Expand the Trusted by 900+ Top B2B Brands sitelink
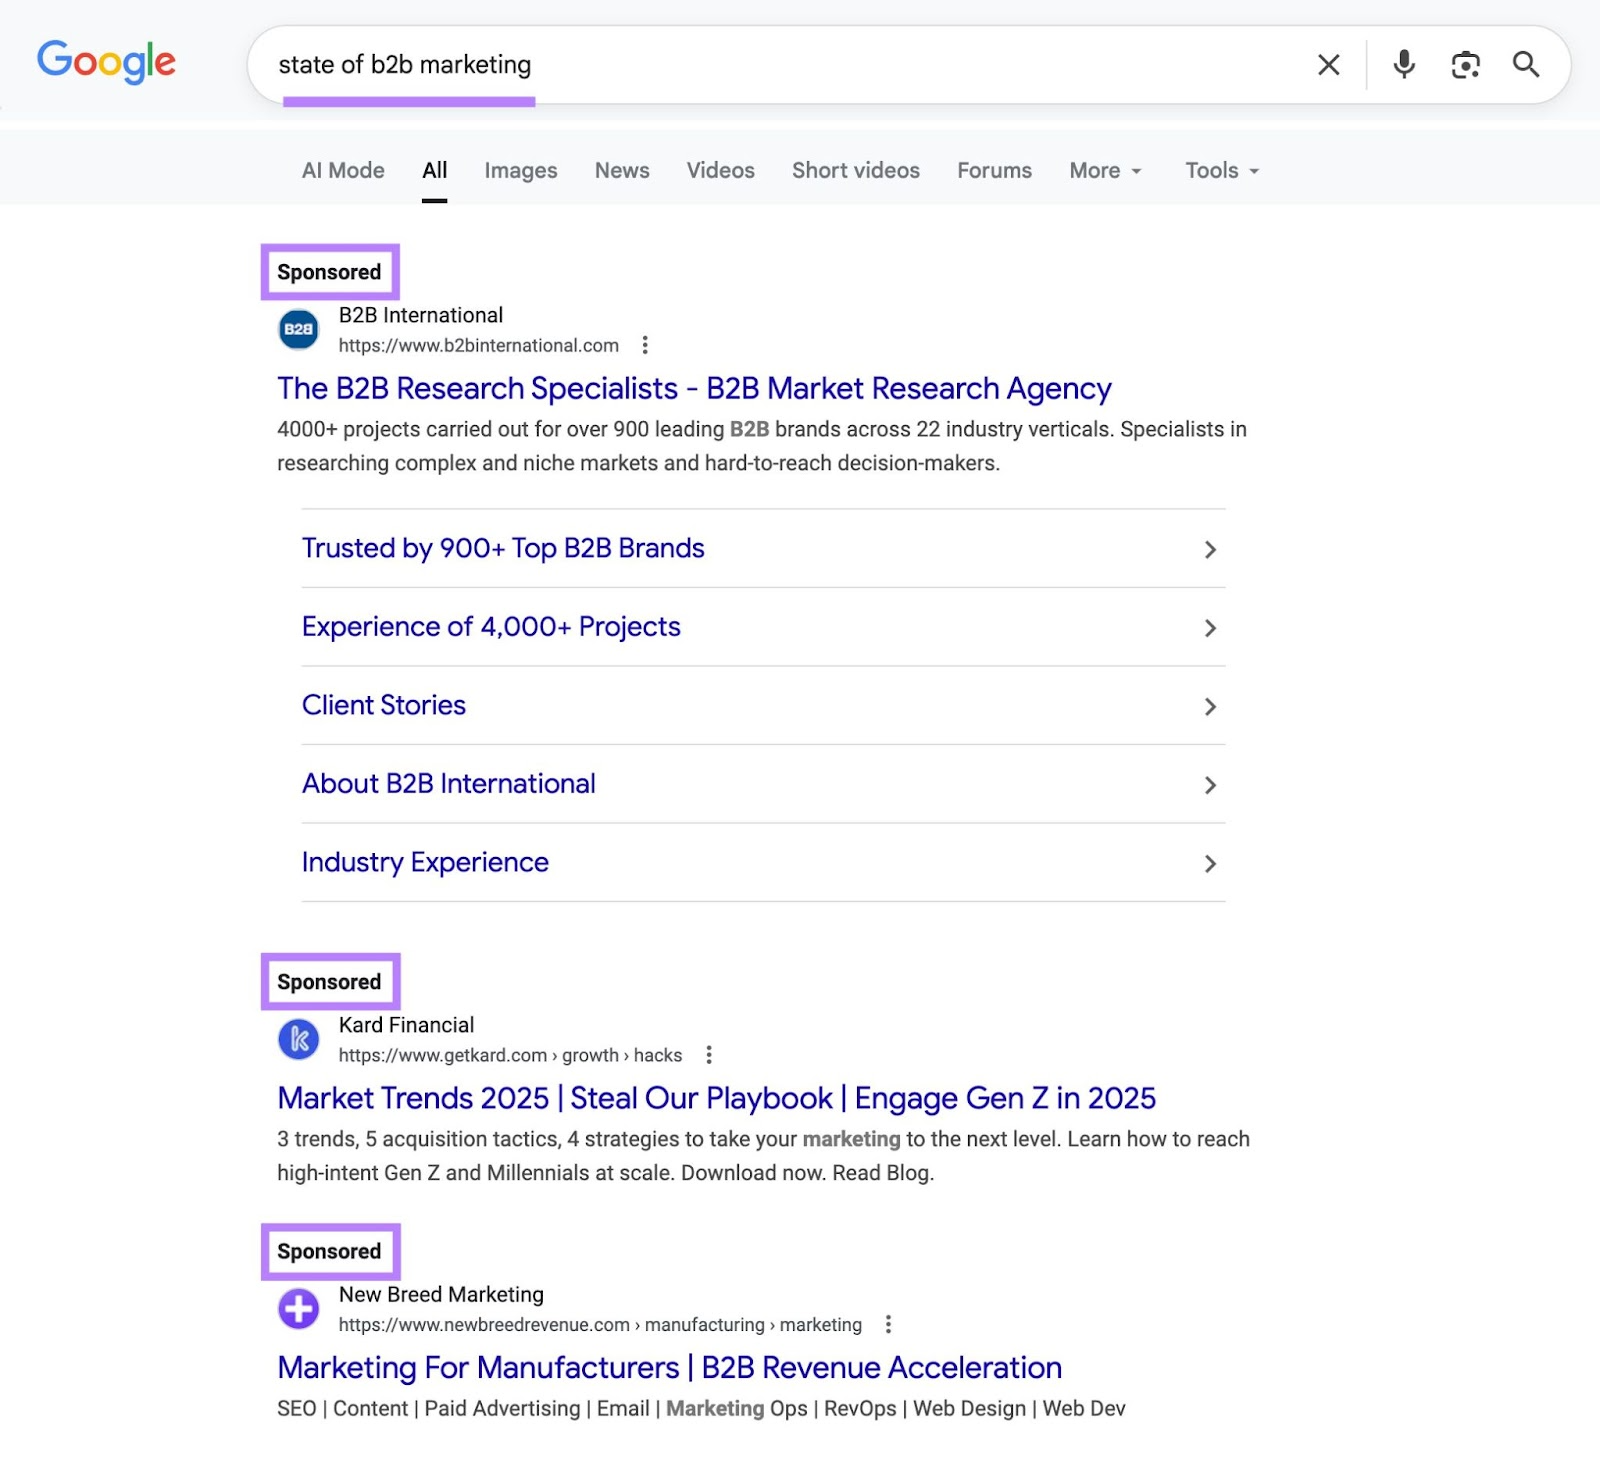 (x=503, y=548)
